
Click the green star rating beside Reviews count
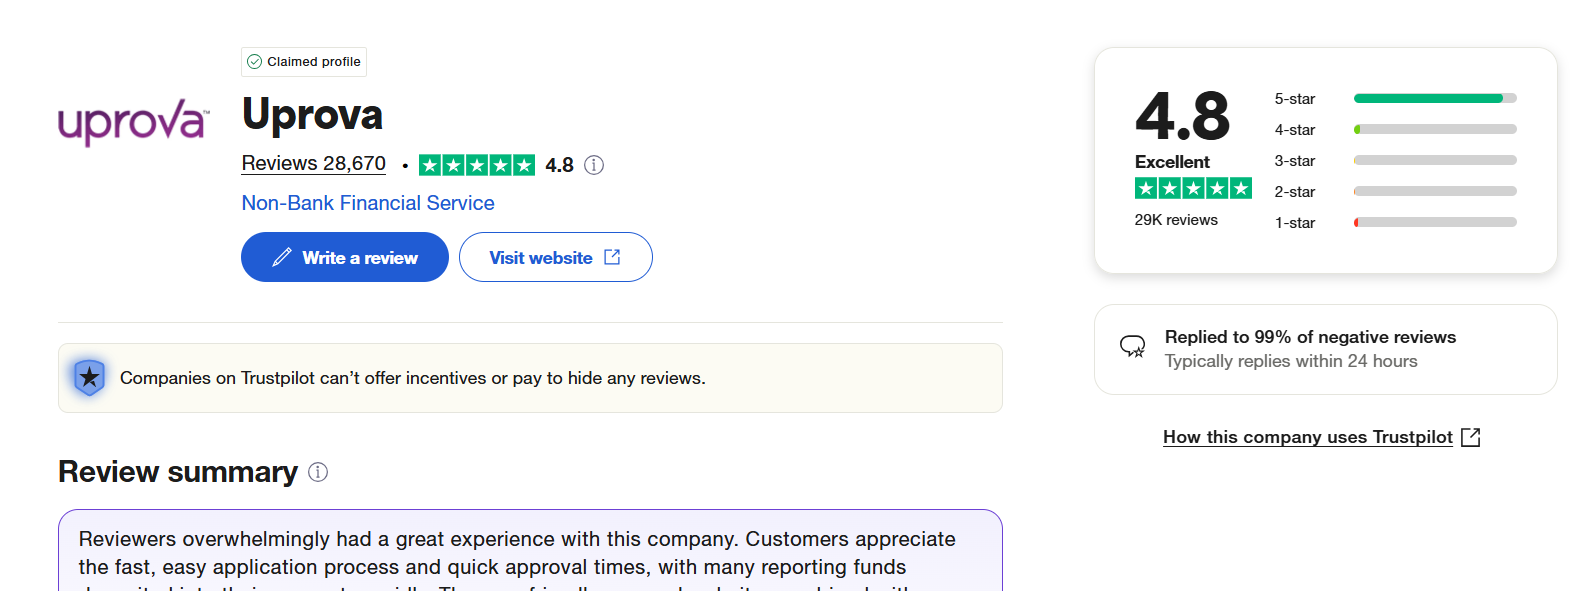coord(476,165)
